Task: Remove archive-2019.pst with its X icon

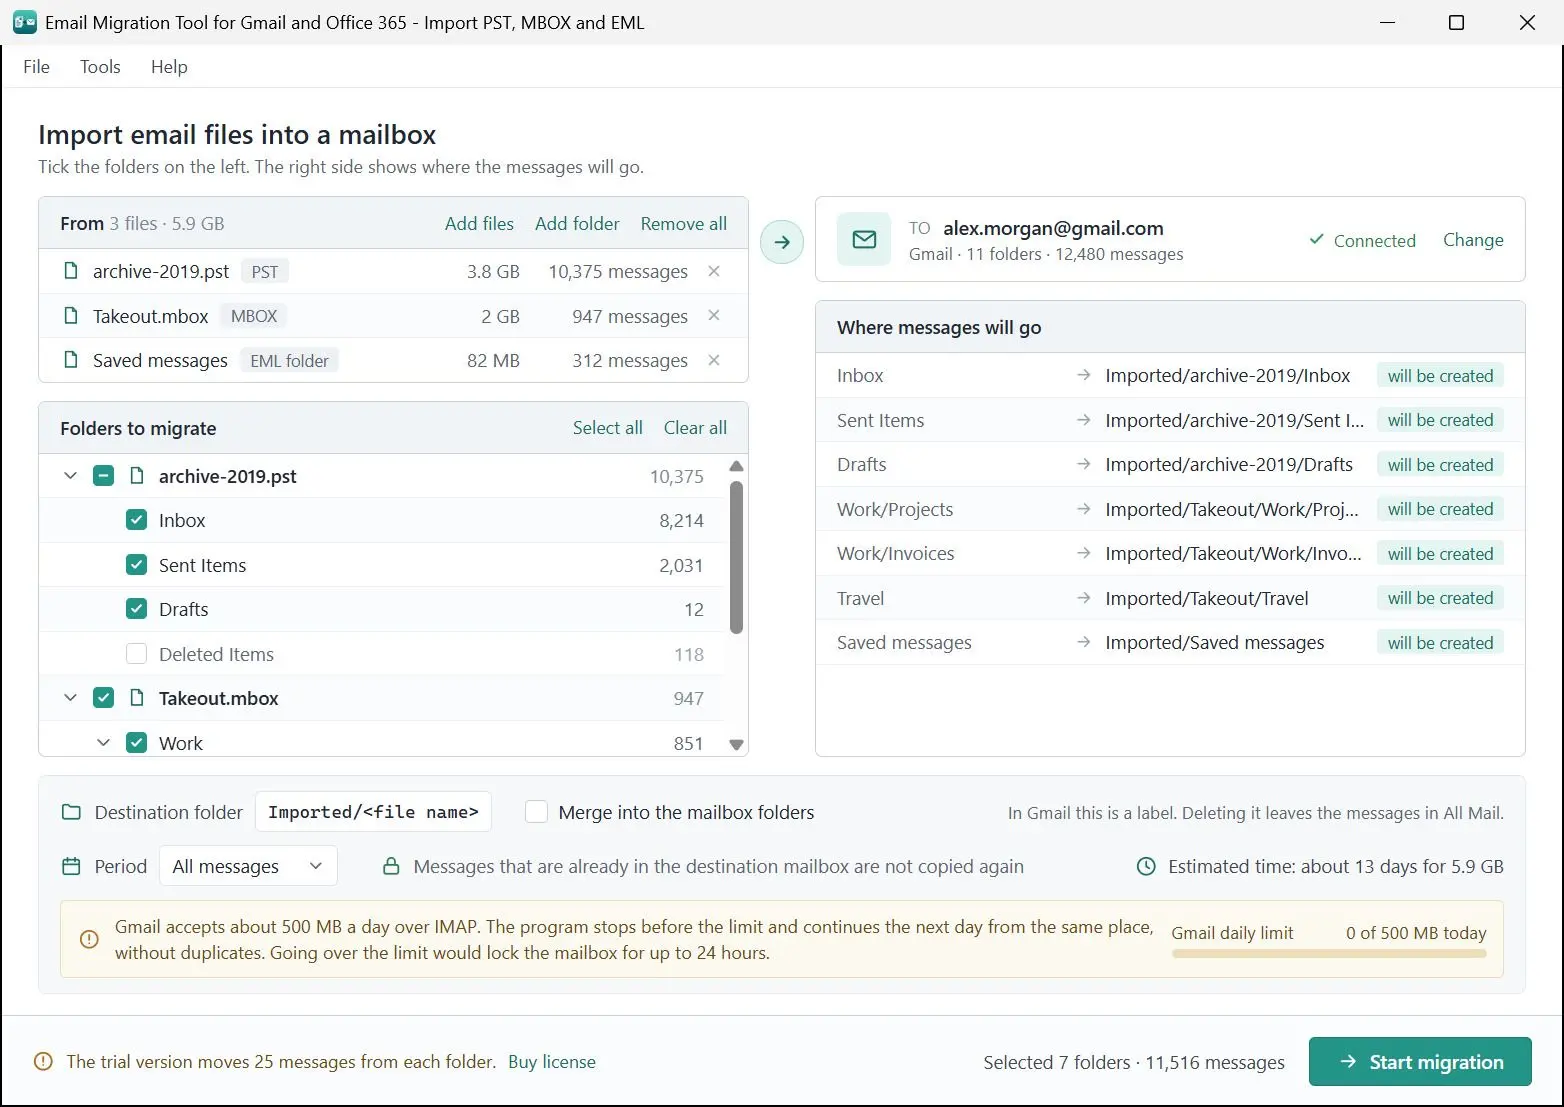Action: click(714, 271)
